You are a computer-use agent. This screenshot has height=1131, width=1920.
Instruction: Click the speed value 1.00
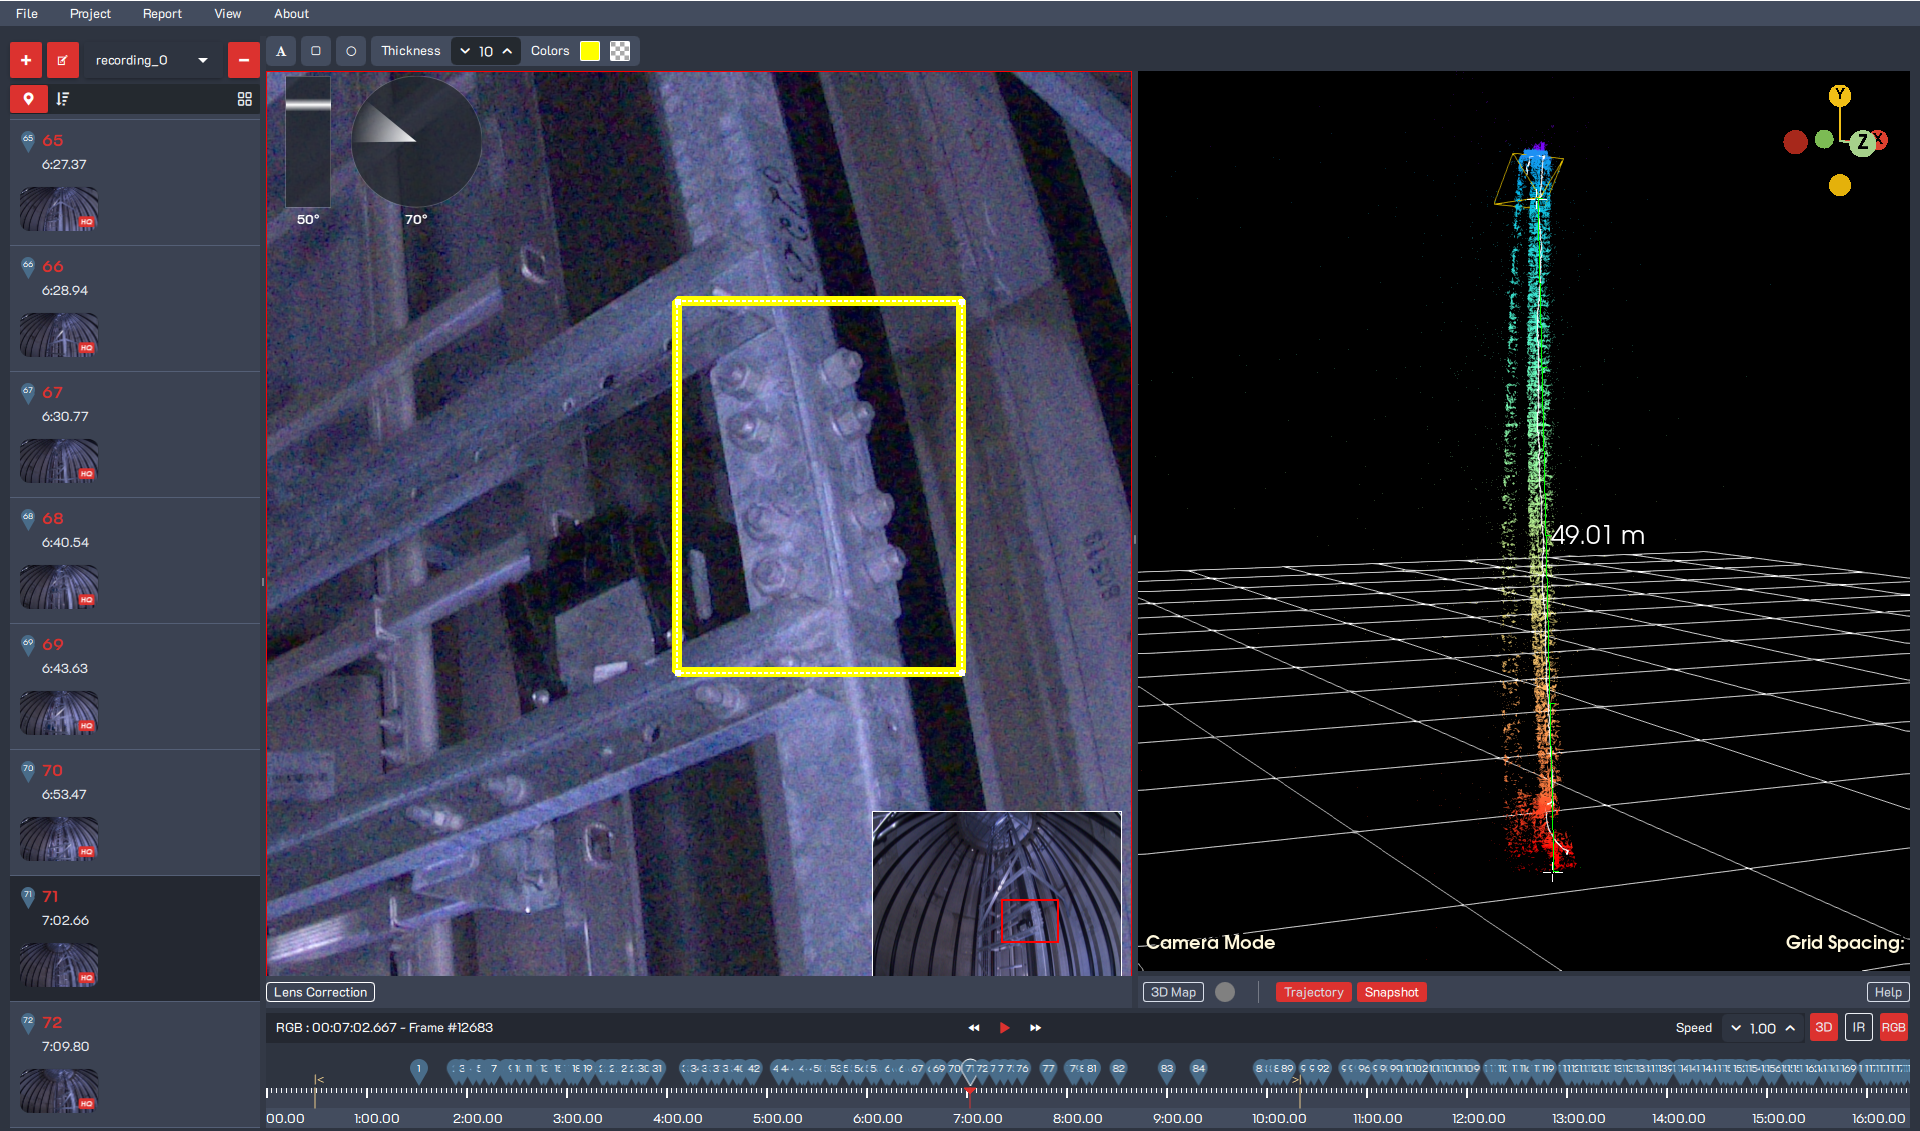click(x=1763, y=1028)
